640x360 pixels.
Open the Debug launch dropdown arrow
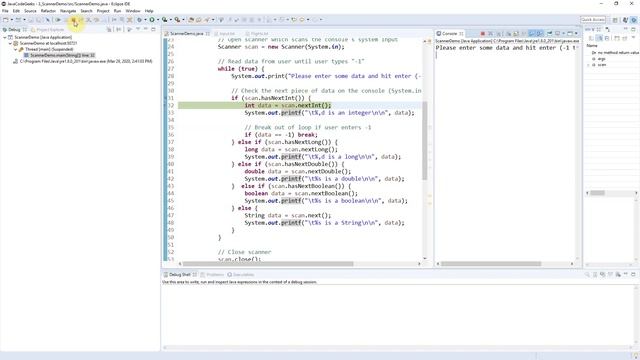point(145,20)
